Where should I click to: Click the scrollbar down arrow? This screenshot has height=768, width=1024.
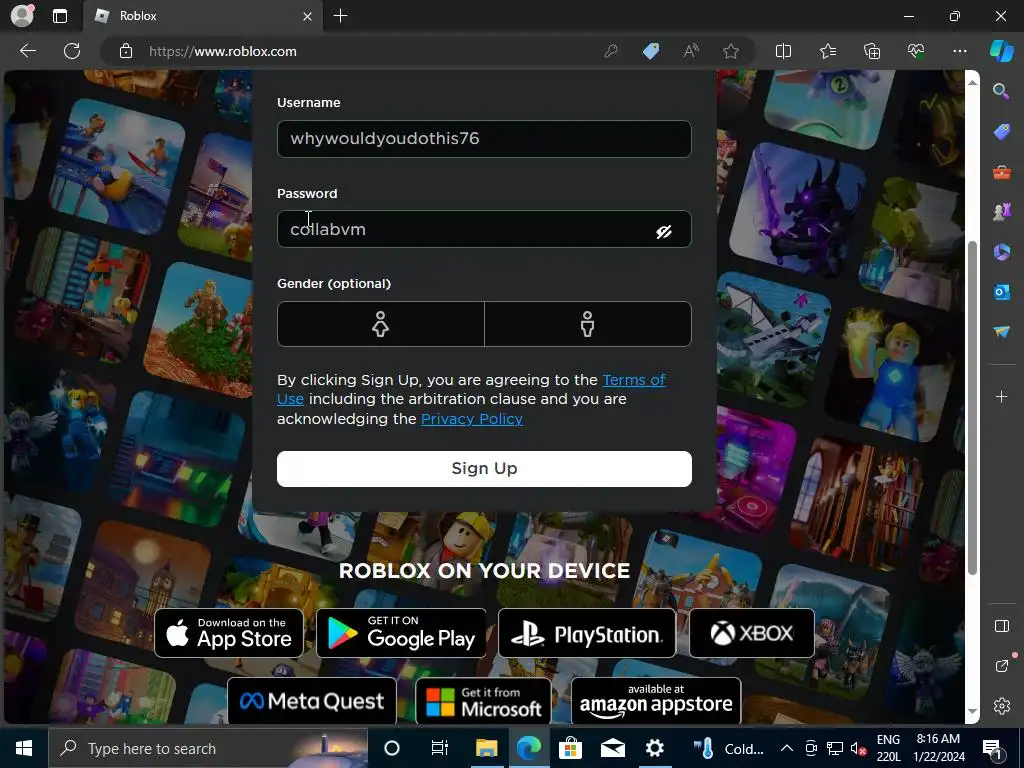(972, 712)
